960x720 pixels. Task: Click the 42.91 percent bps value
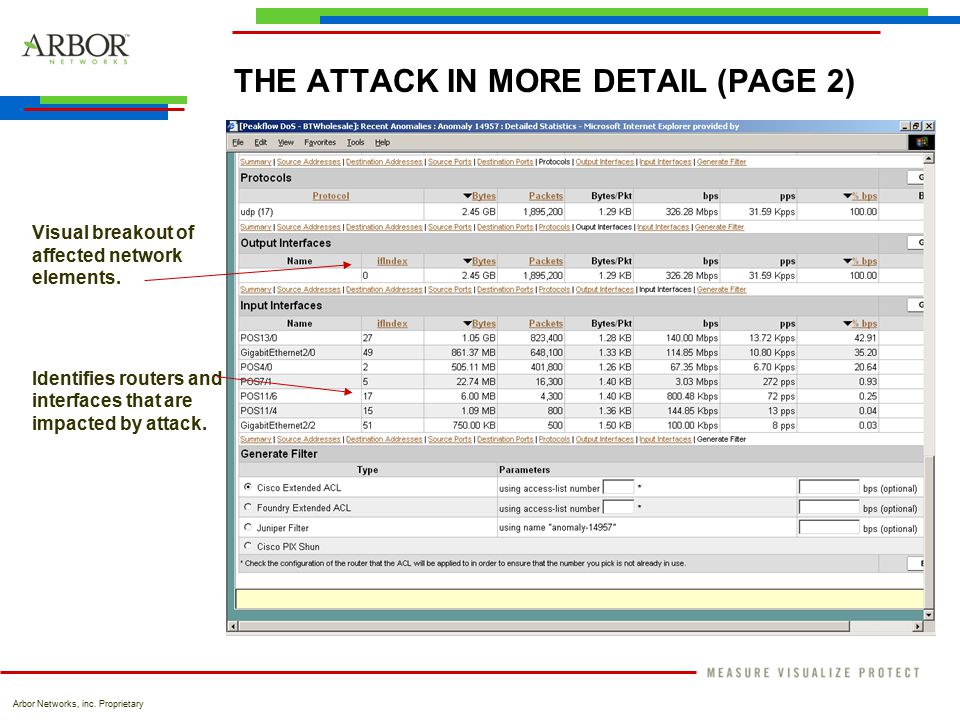(866, 338)
